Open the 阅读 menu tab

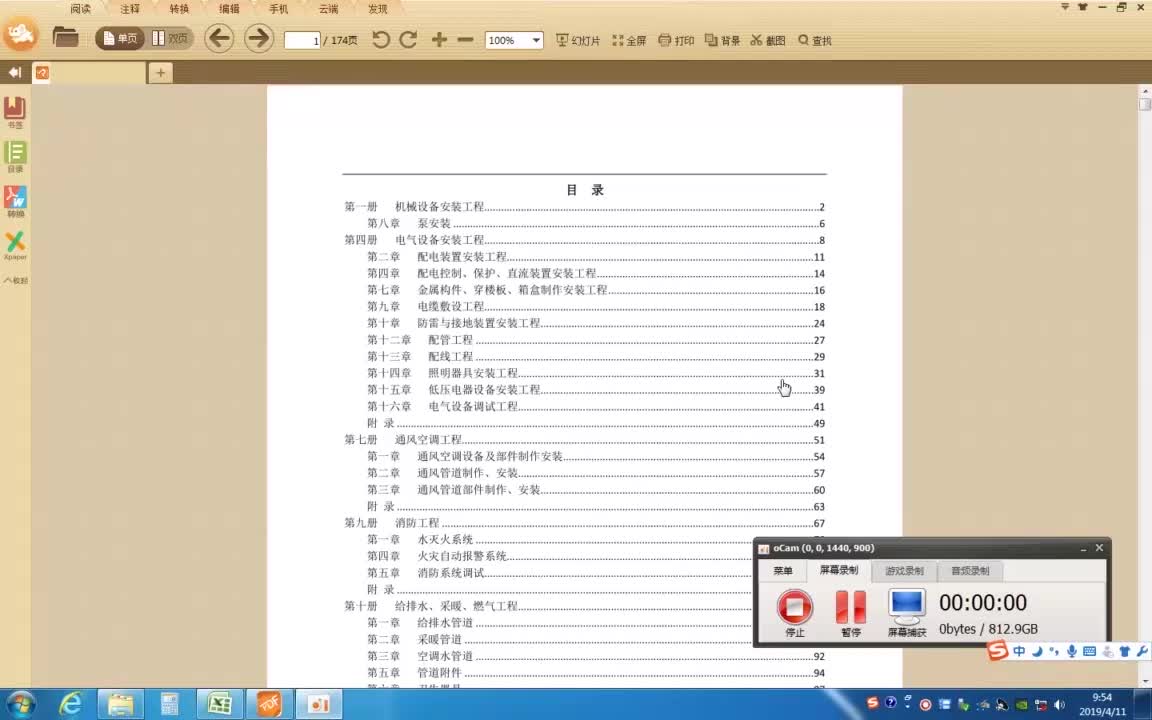tap(81, 9)
